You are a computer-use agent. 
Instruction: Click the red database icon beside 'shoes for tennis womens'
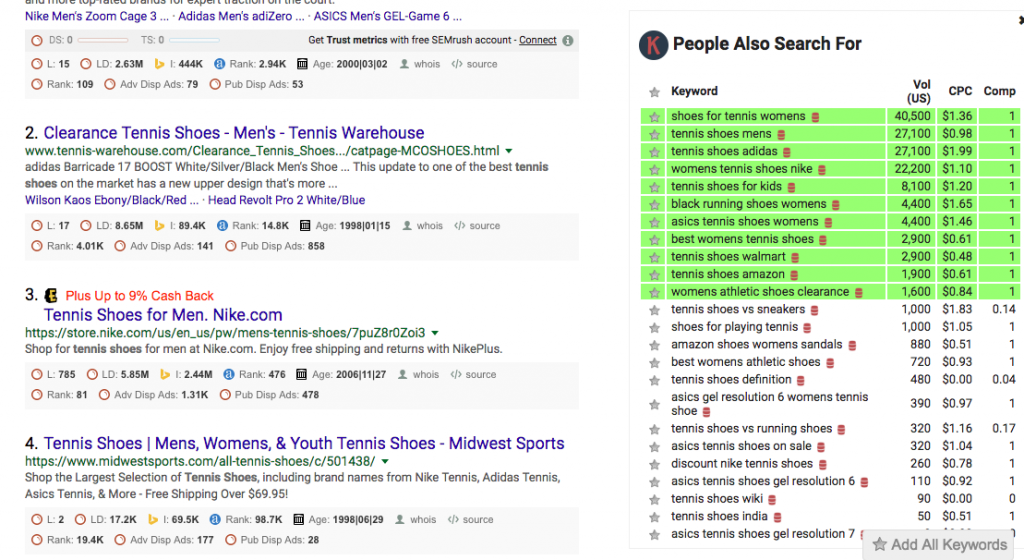pyautogui.click(x=815, y=117)
